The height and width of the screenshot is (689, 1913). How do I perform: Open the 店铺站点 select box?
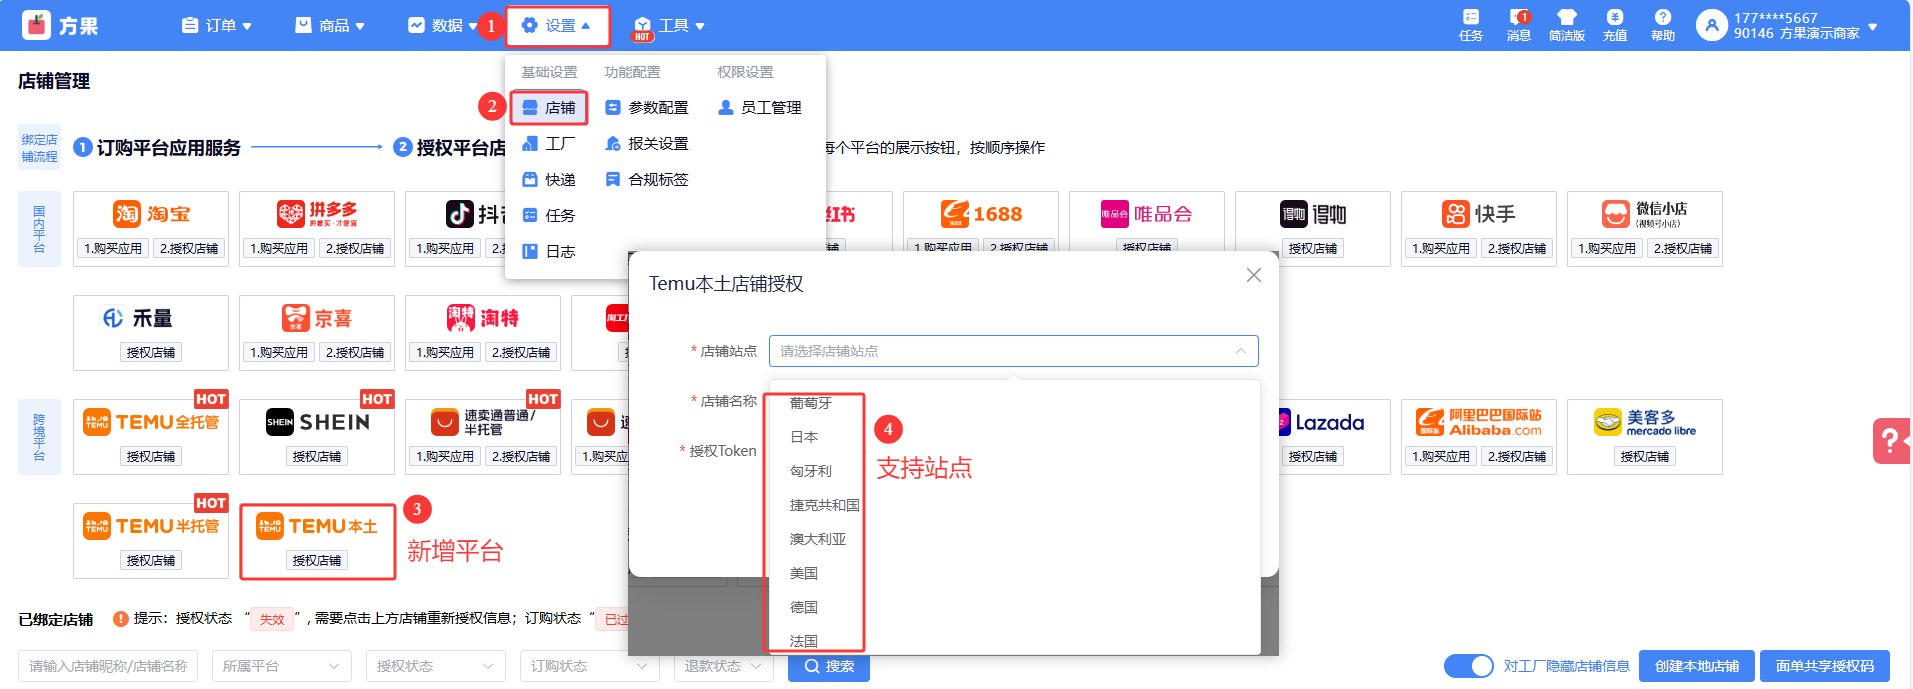[x=1013, y=351]
